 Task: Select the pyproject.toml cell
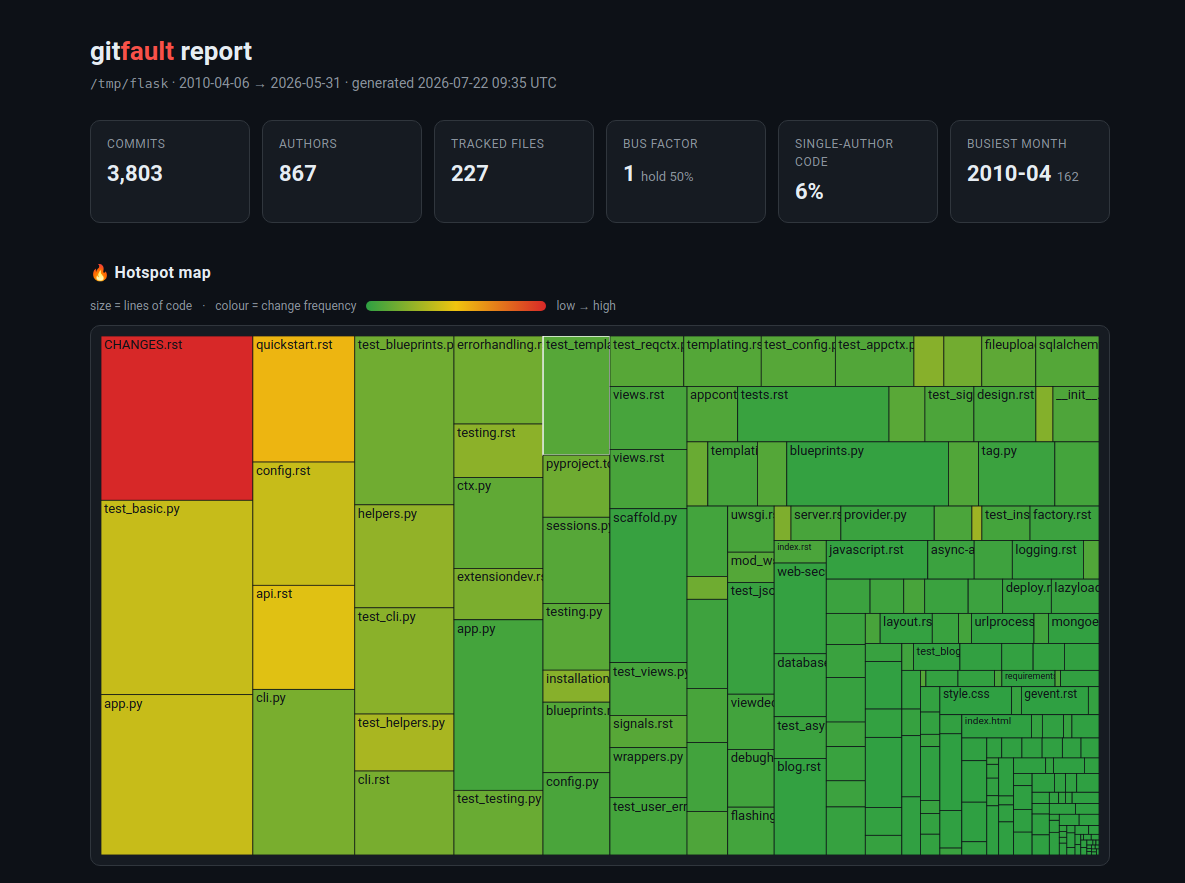click(577, 486)
